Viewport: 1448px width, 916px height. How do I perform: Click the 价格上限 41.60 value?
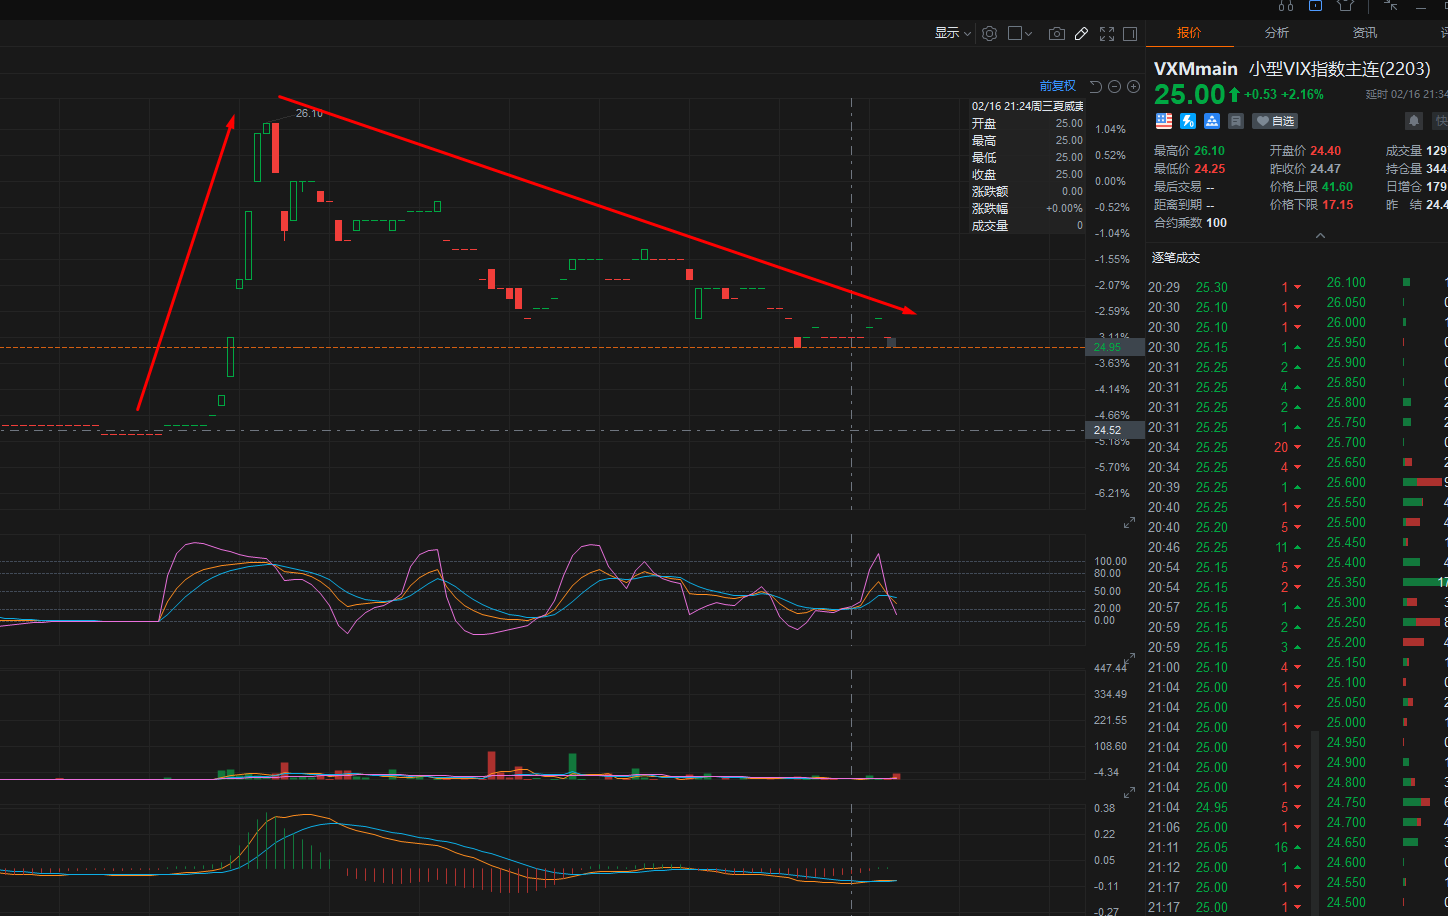pyautogui.click(x=1337, y=187)
